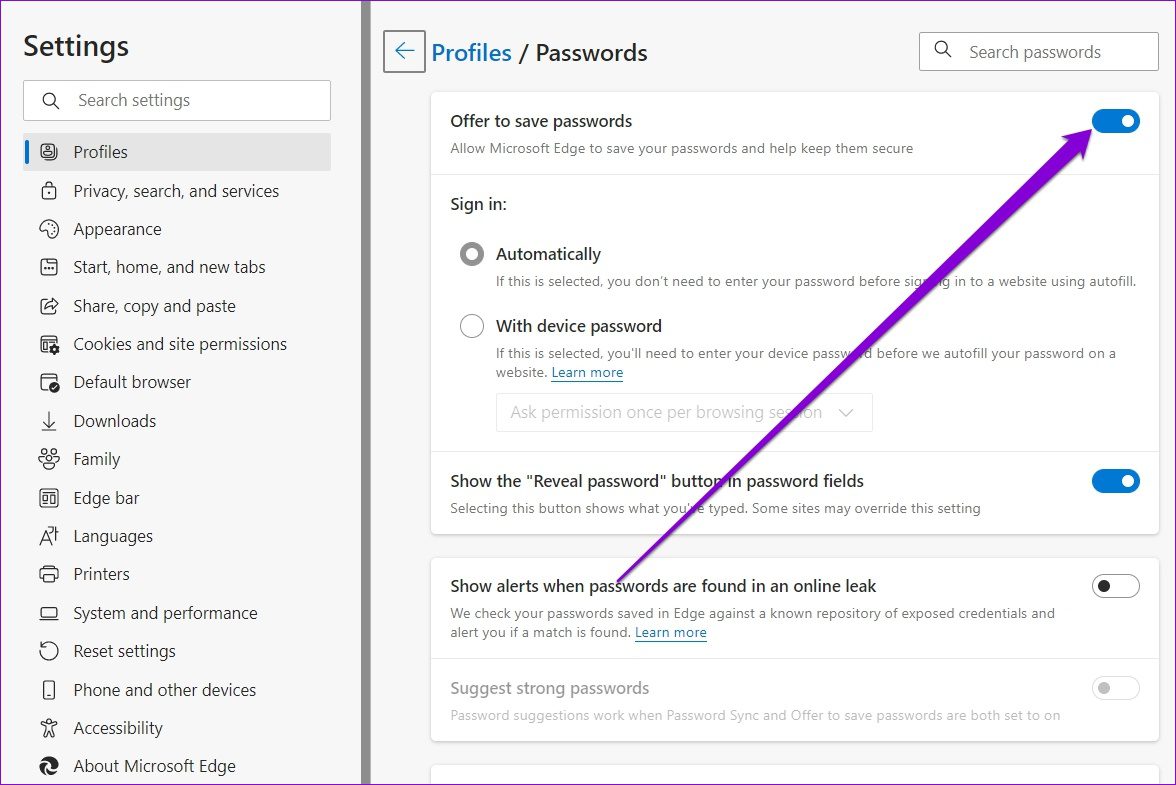Select the Accessibility figure icon
This screenshot has height=785, width=1176.
[x=49, y=728]
